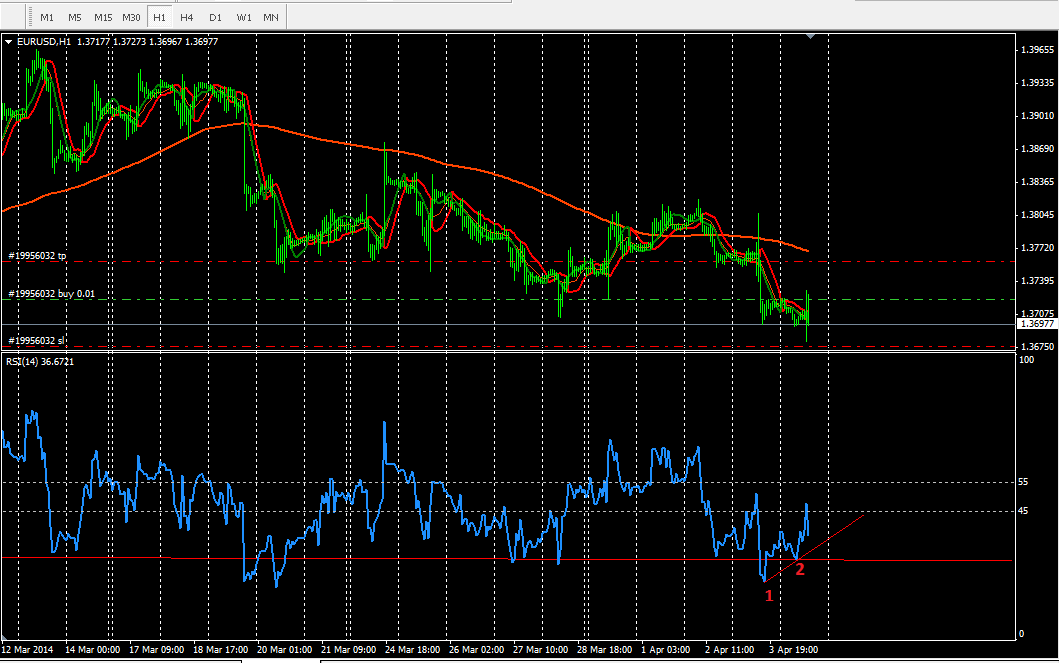Screen dimensions: 1059x663
Task: Click the 3 Apr 19:00 time label
Action: (794, 649)
